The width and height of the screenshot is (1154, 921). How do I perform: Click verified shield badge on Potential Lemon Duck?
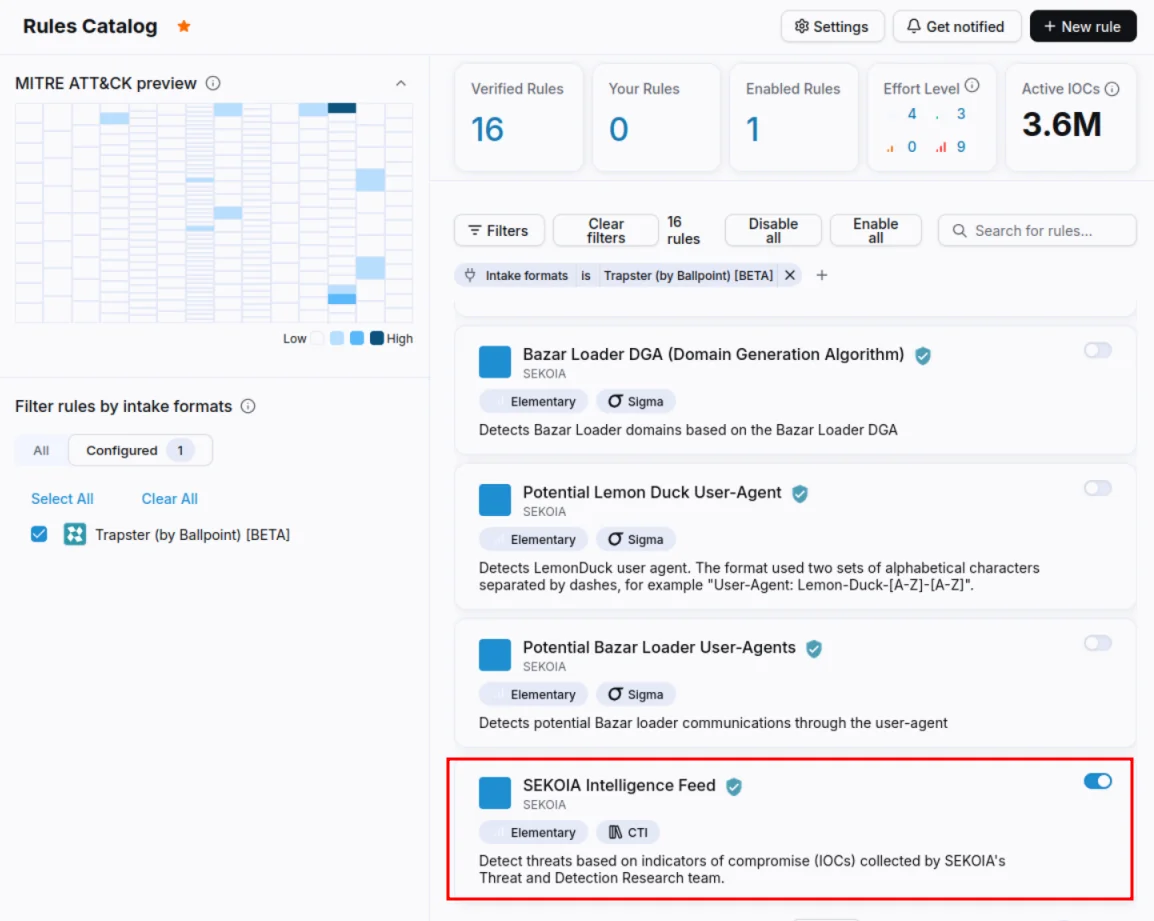799,493
